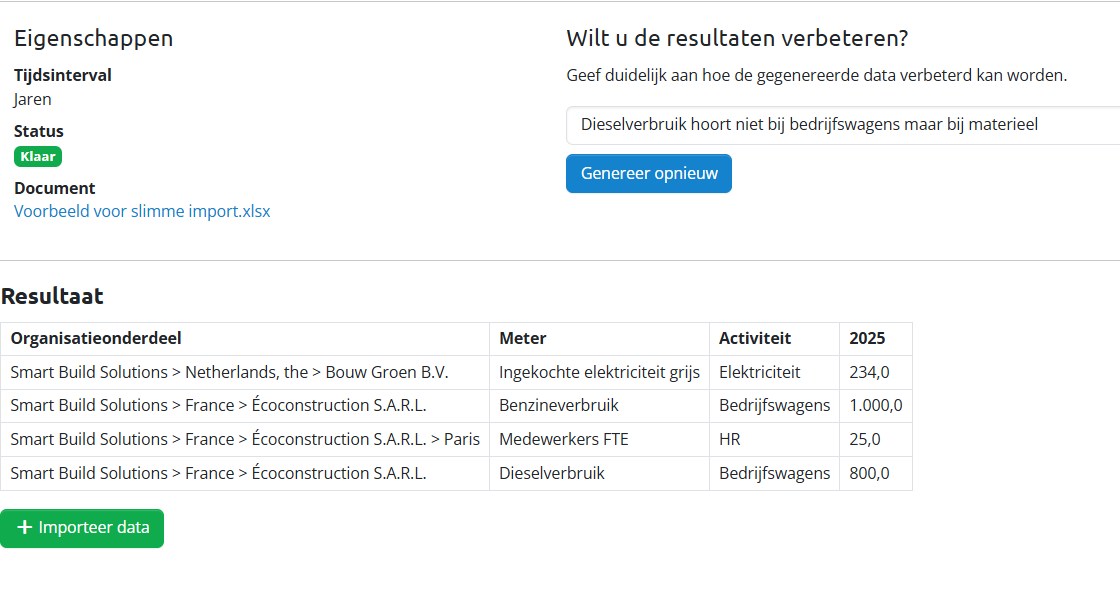Open the Voorbeeld voor slimme import.xlsx link
1120x602 pixels.
click(x=142, y=212)
